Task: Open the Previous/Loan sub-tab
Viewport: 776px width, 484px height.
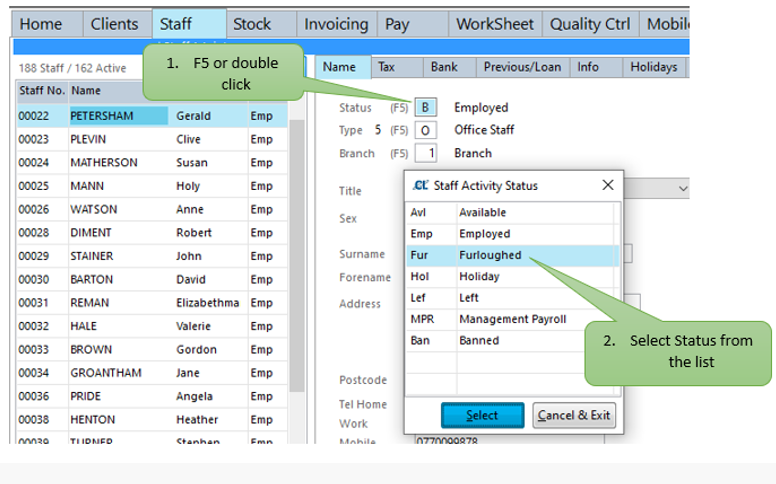Action: [520, 67]
